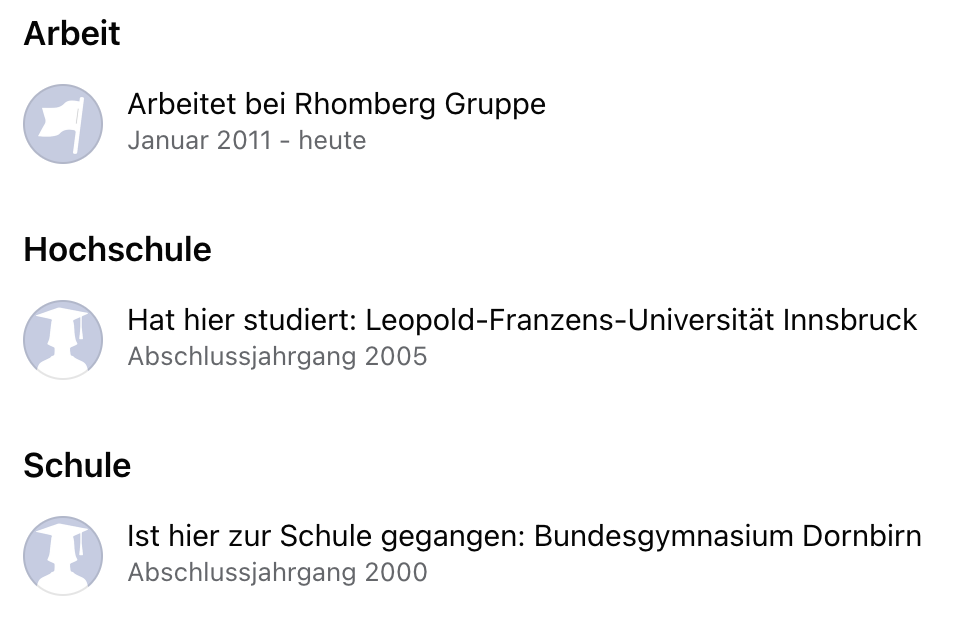Click the flag icon beside Rhomberg Gruppe
Image resolution: width=978 pixels, height=638 pixels.
tap(63, 124)
